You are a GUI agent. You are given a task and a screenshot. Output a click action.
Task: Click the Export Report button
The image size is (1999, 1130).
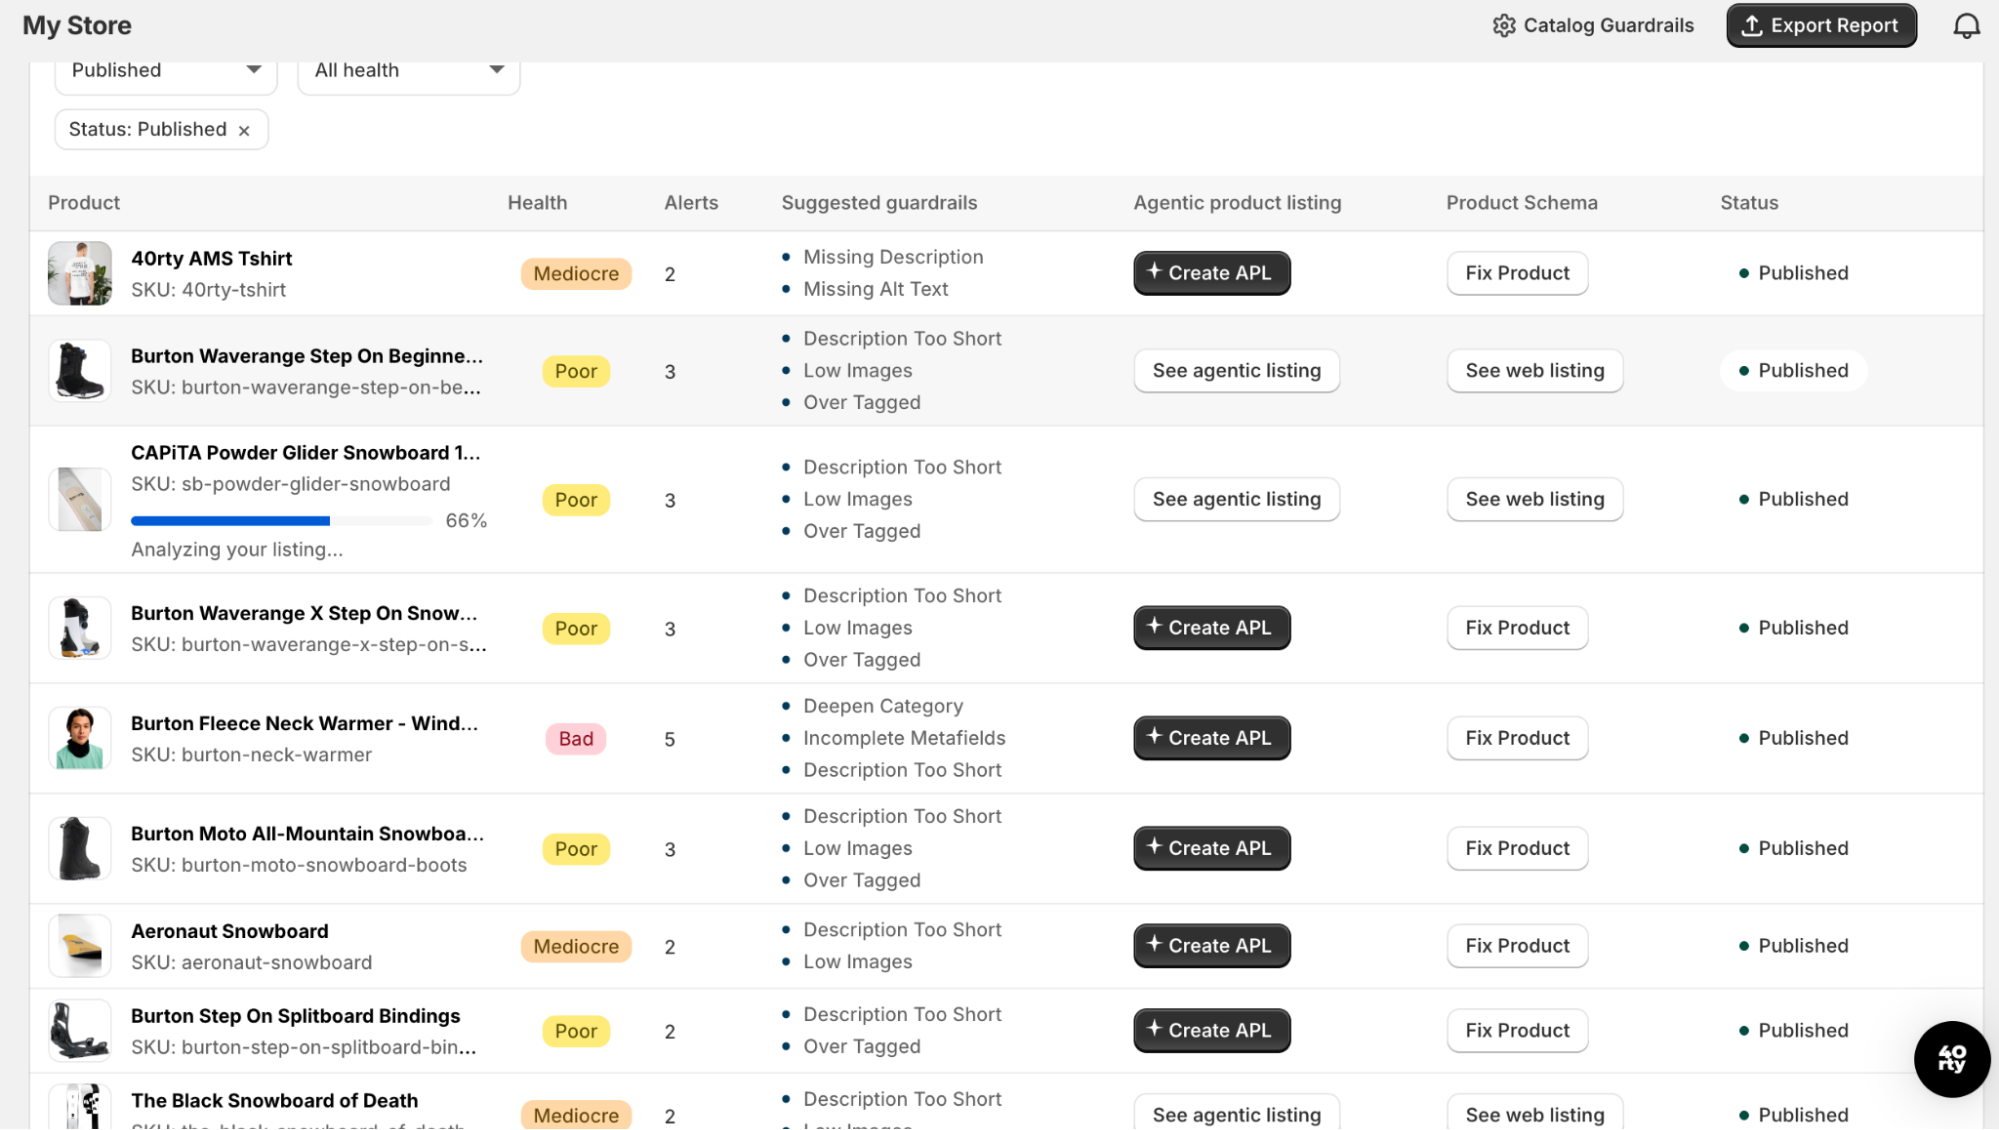pyautogui.click(x=1821, y=25)
